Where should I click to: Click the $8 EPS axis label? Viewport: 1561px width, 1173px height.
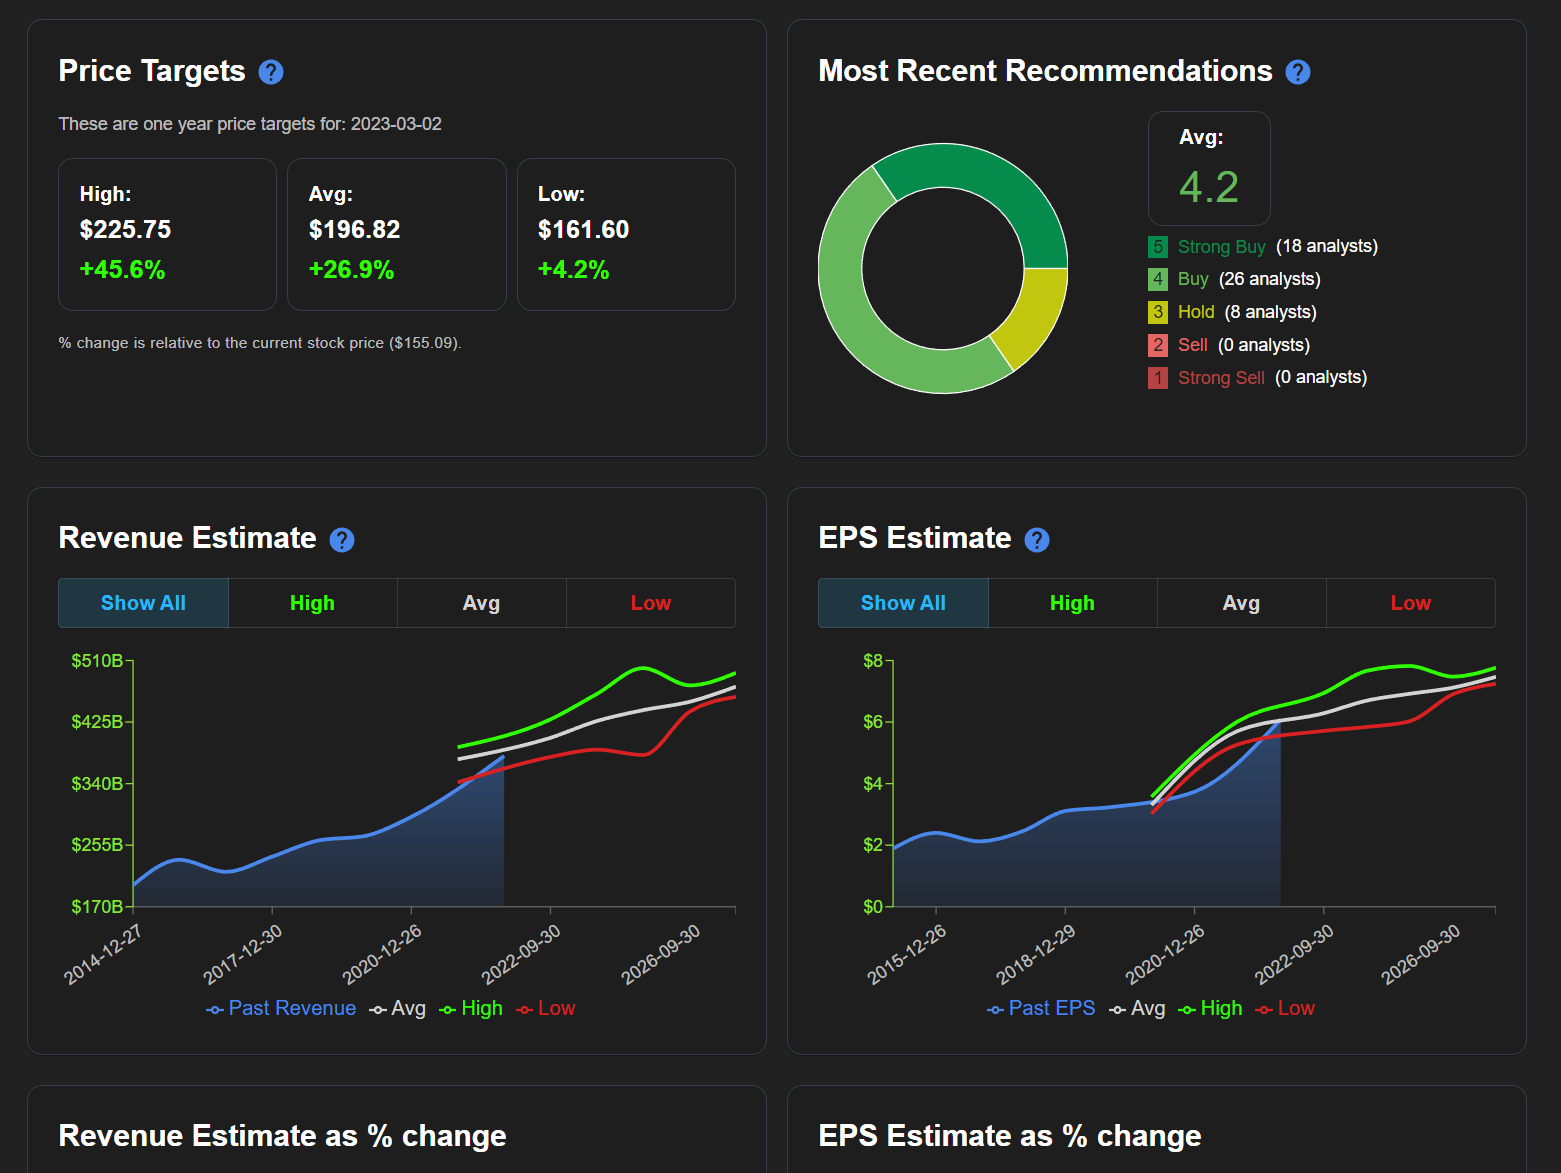[873, 661]
